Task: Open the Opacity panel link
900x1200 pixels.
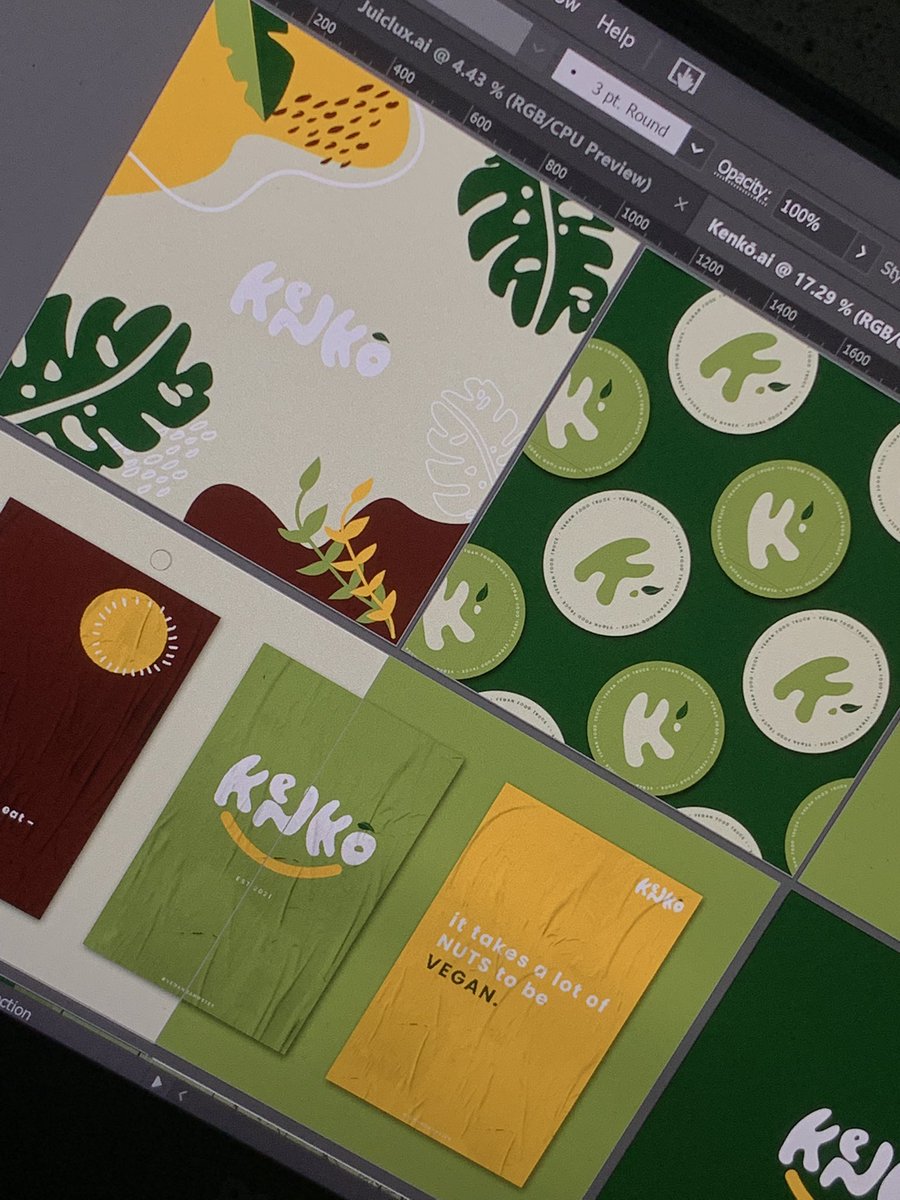Action: [x=744, y=183]
